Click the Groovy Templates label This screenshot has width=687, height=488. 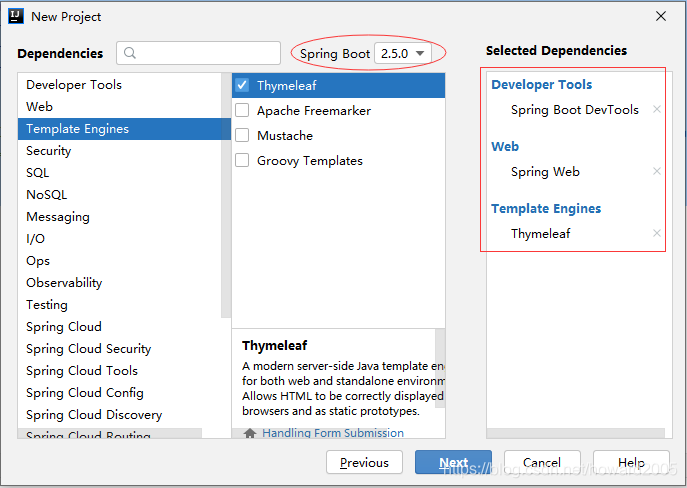pyautogui.click(x=310, y=161)
